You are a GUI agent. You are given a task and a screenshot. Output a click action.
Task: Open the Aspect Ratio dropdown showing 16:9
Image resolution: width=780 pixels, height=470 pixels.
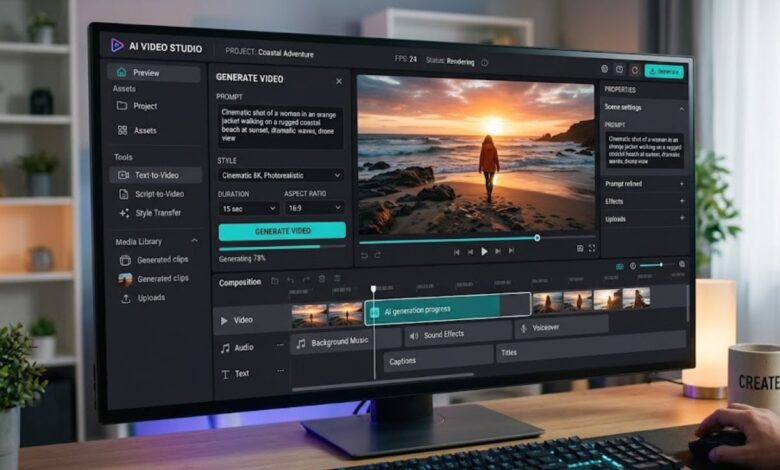click(314, 208)
